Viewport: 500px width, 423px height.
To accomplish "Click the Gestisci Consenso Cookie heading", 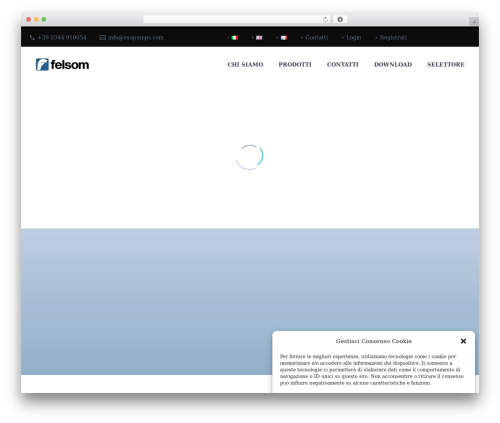I will point(374,341).
